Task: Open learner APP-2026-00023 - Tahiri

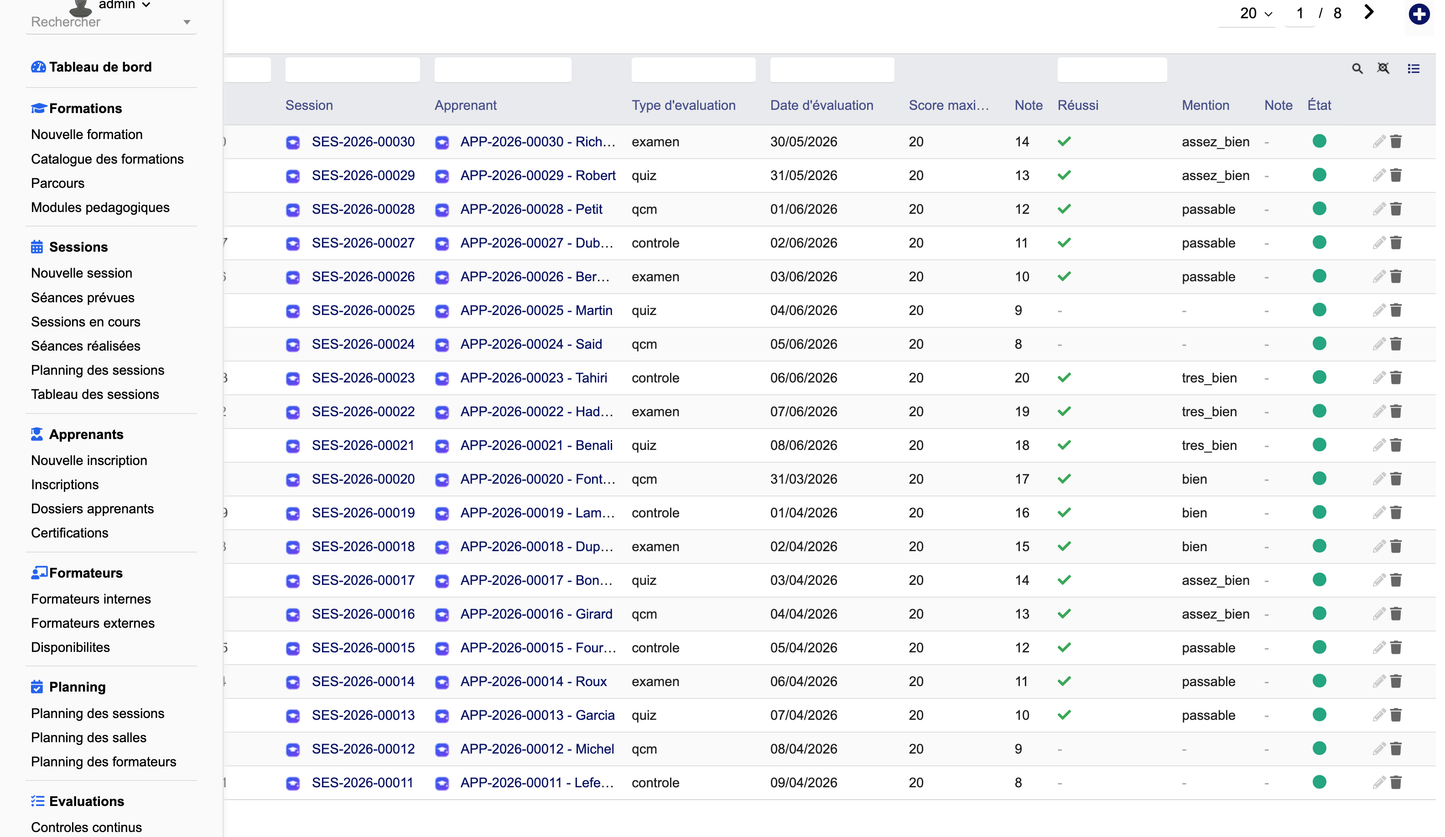Action: tap(533, 378)
